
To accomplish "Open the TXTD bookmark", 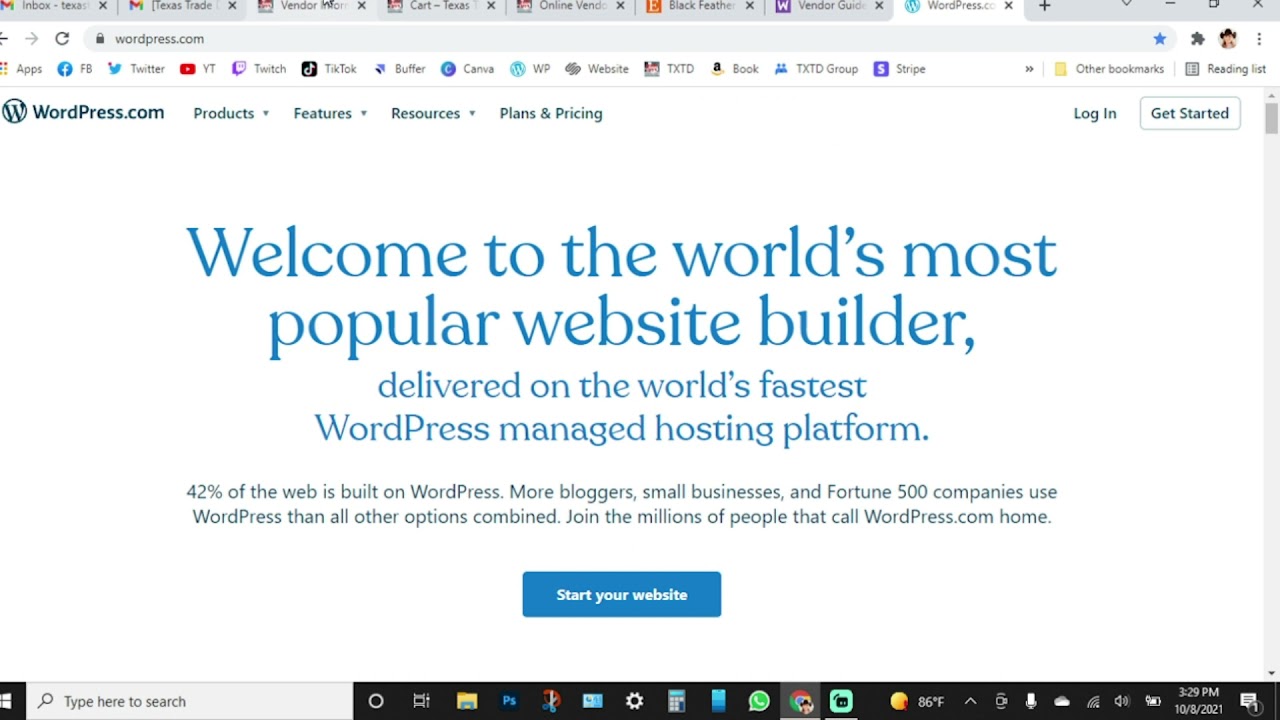I will 669,69.
